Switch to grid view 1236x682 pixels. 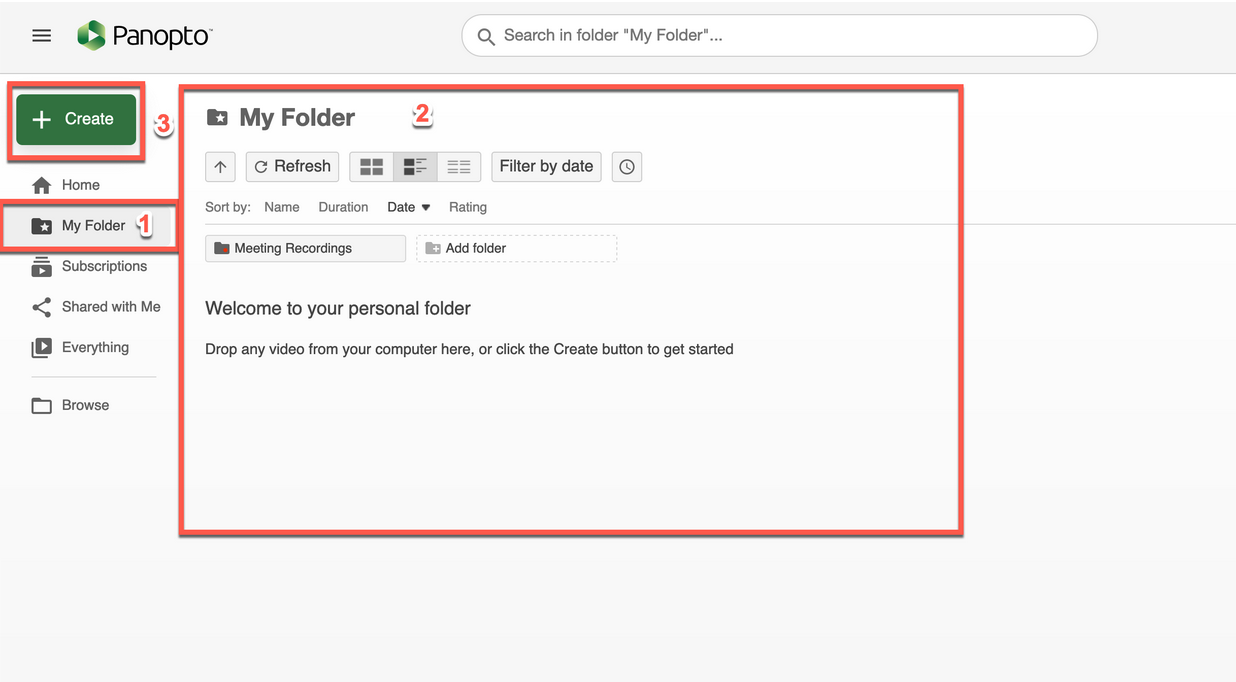pyautogui.click(x=372, y=167)
